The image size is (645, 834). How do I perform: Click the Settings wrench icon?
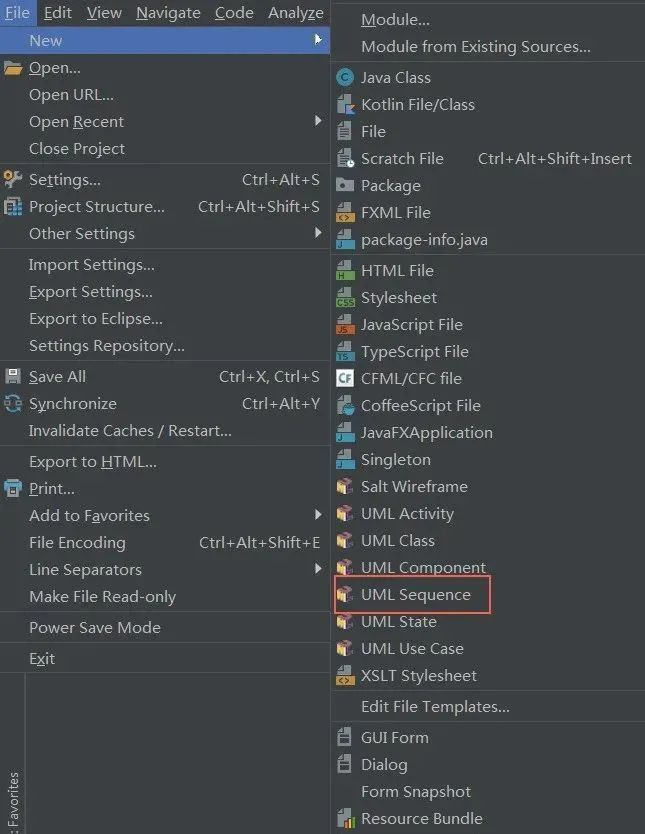click(x=13, y=180)
